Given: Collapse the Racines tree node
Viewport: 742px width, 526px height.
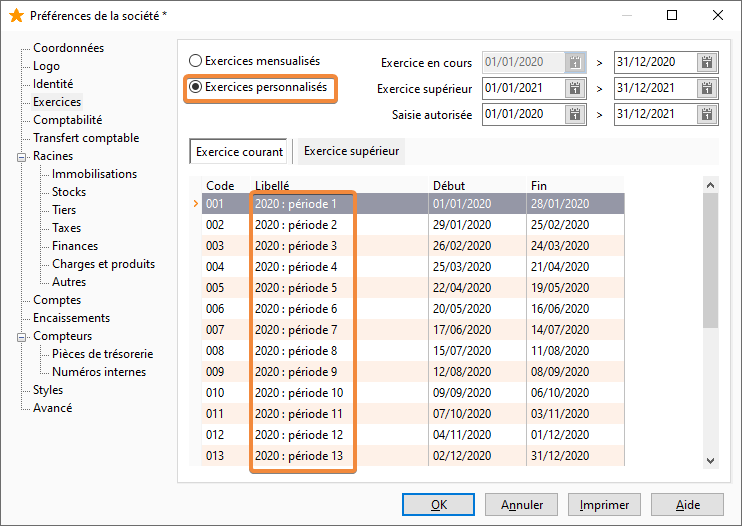Looking at the screenshot, I should (21, 157).
